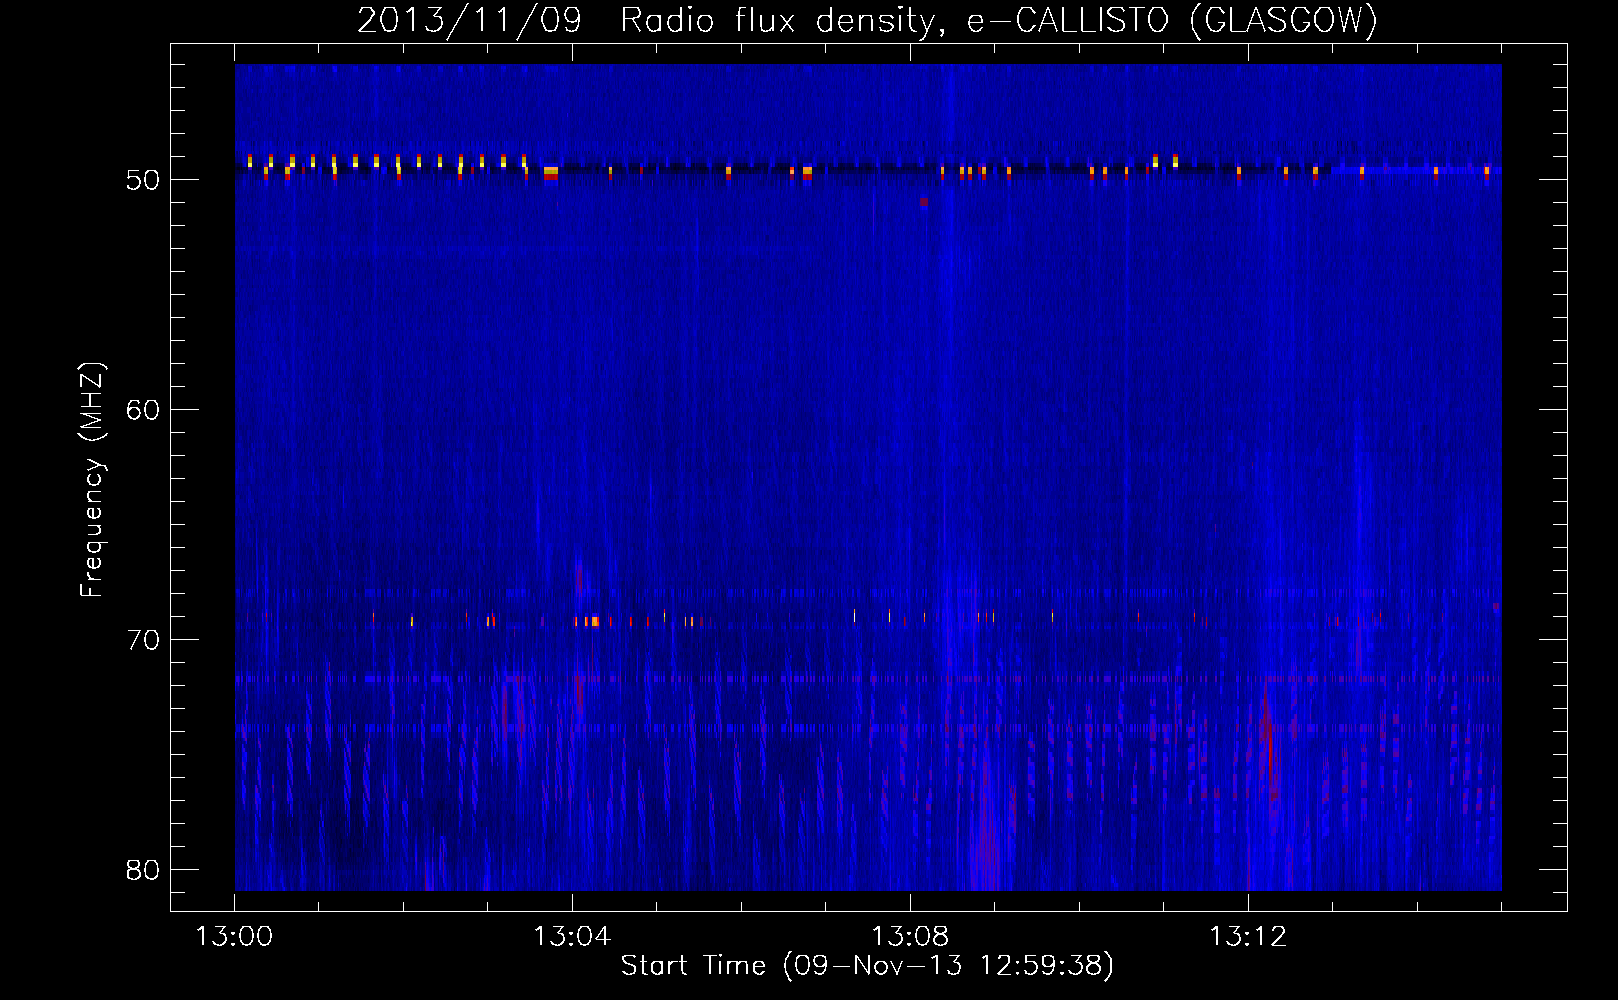This screenshot has height=1000, width=1618.
Task: Click the 13:08 time tick label
Action: tap(910, 937)
